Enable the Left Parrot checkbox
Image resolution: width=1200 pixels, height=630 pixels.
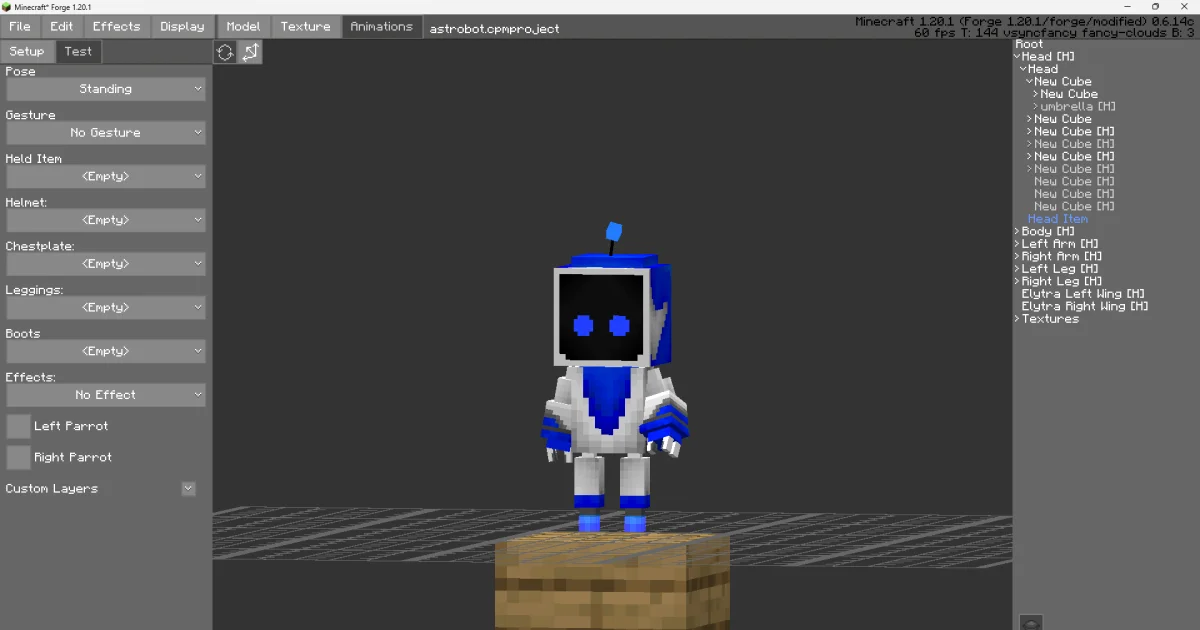[16, 425]
